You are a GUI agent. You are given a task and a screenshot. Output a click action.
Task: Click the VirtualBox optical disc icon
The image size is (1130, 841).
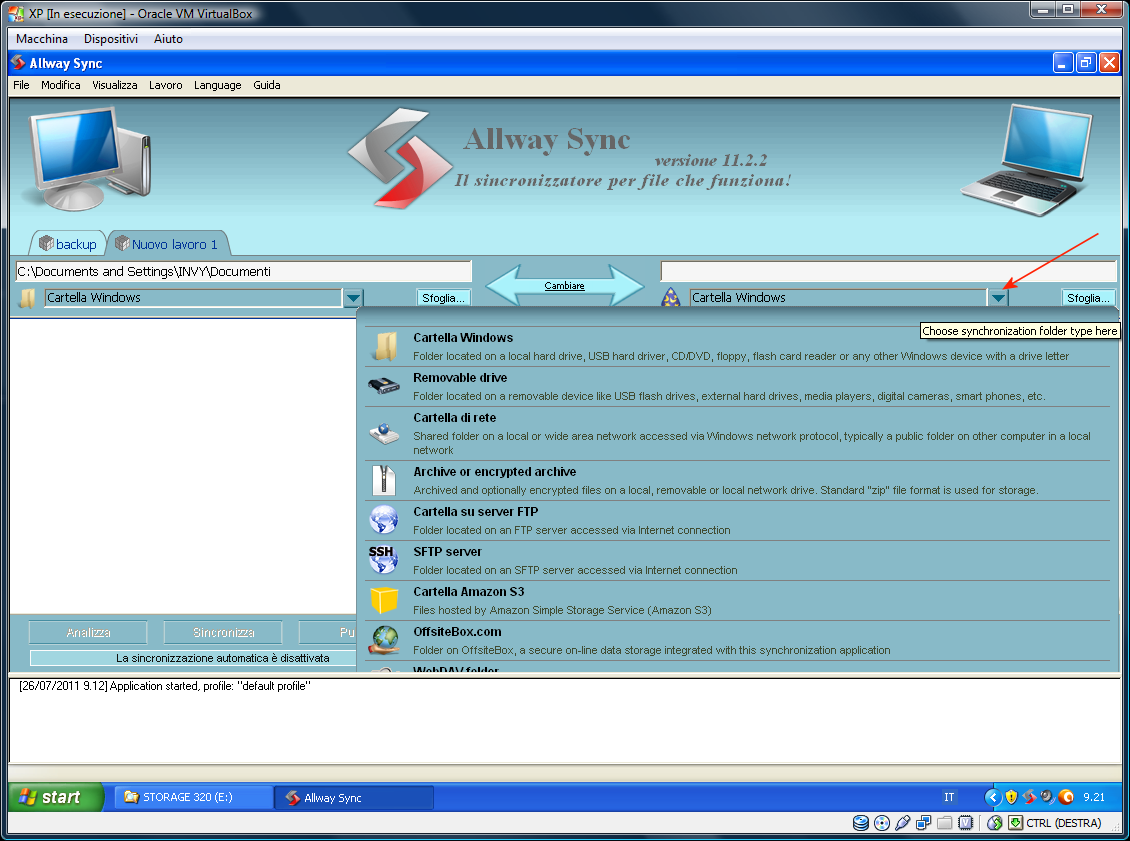[x=881, y=823]
